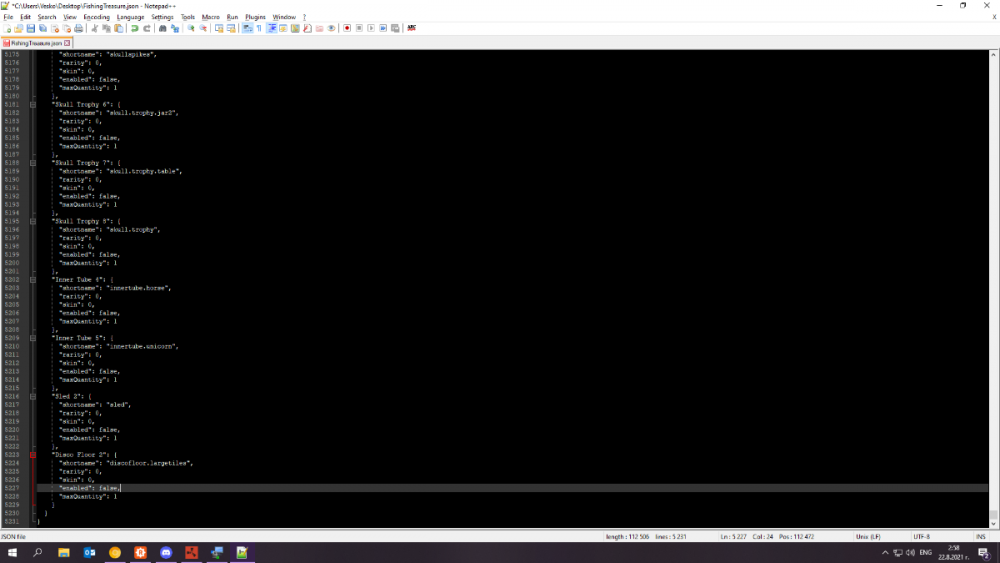Collapse the "Inner Tube 4" fold block
The width and height of the screenshot is (1000, 563).
coord(32,279)
